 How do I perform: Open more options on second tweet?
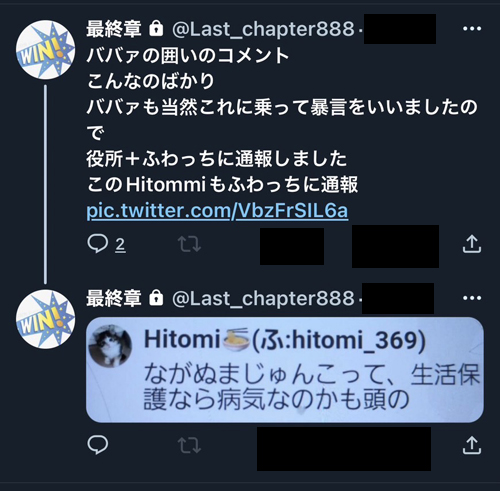pos(472,298)
